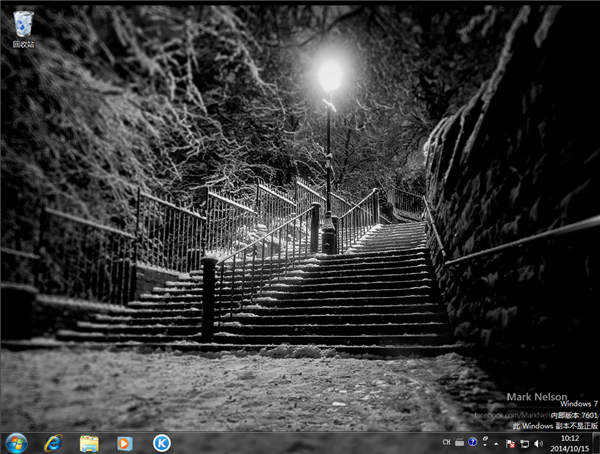Click an empty area of the taskbar
This screenshot has width=600, height=454.
(300, 442)
